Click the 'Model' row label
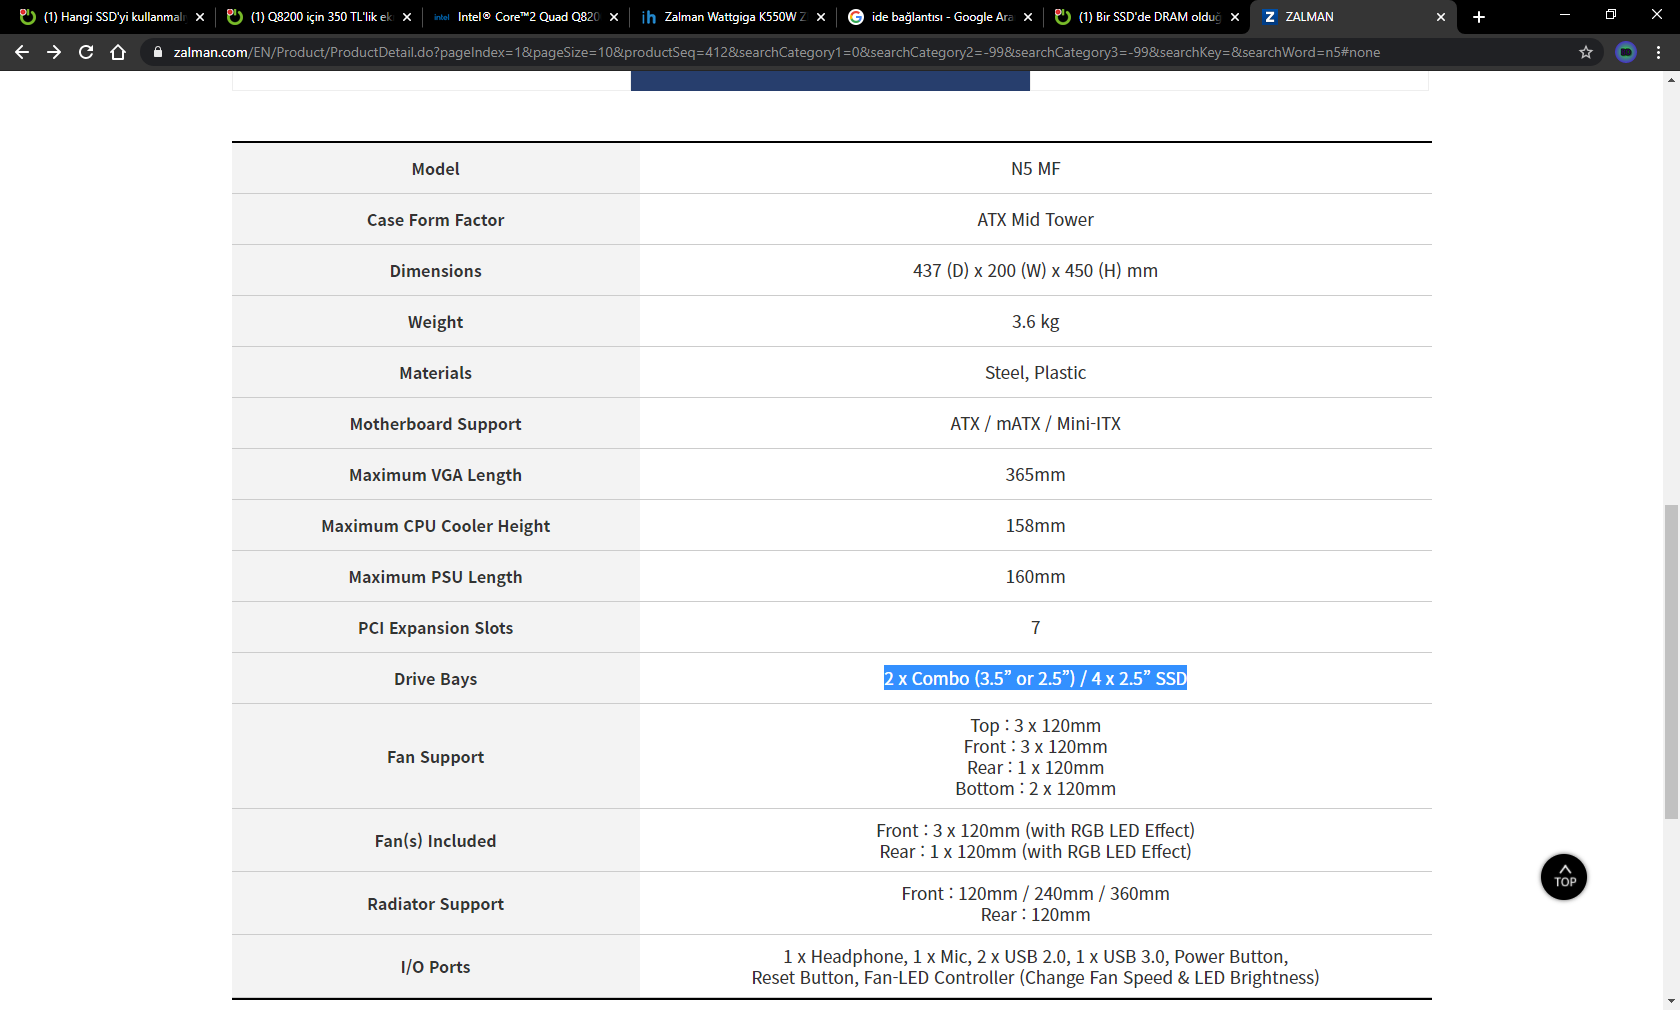 pyautogui.click(x=435, y=169)
